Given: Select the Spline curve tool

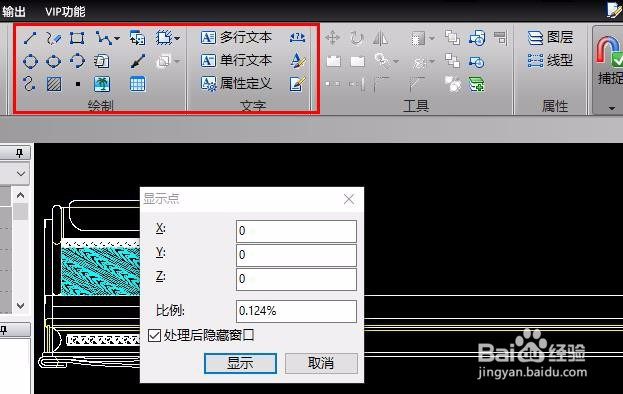Looking at the screenshot, I should pos(29,84).
